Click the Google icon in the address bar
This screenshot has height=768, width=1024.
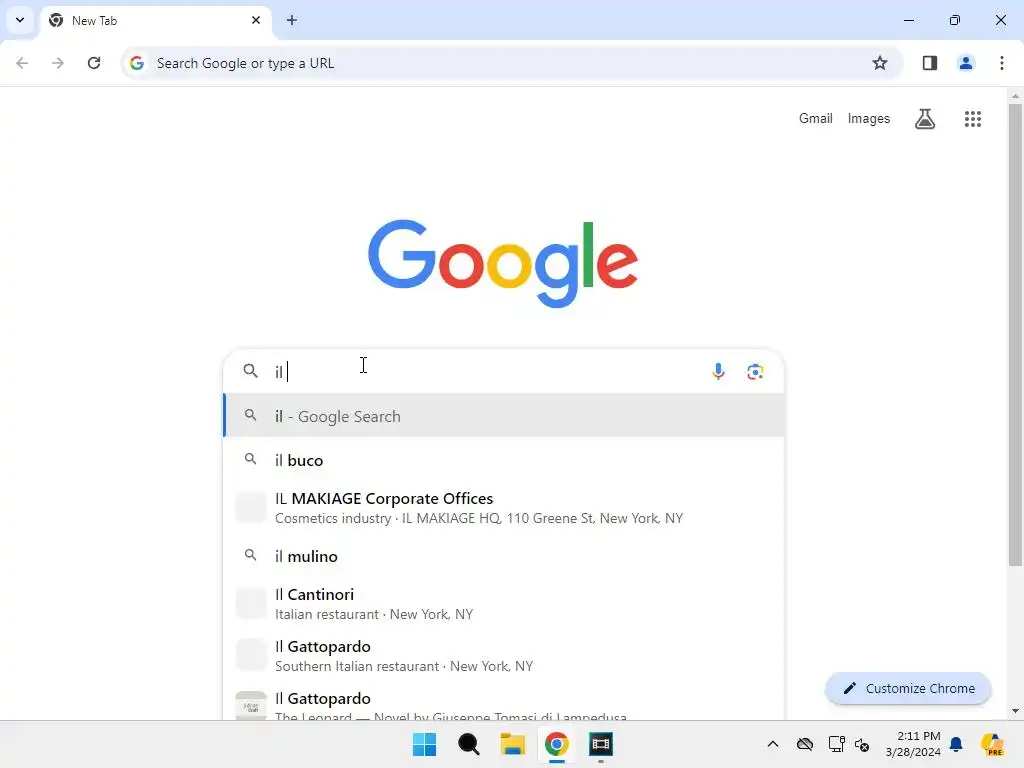click(x=136, y=63)
